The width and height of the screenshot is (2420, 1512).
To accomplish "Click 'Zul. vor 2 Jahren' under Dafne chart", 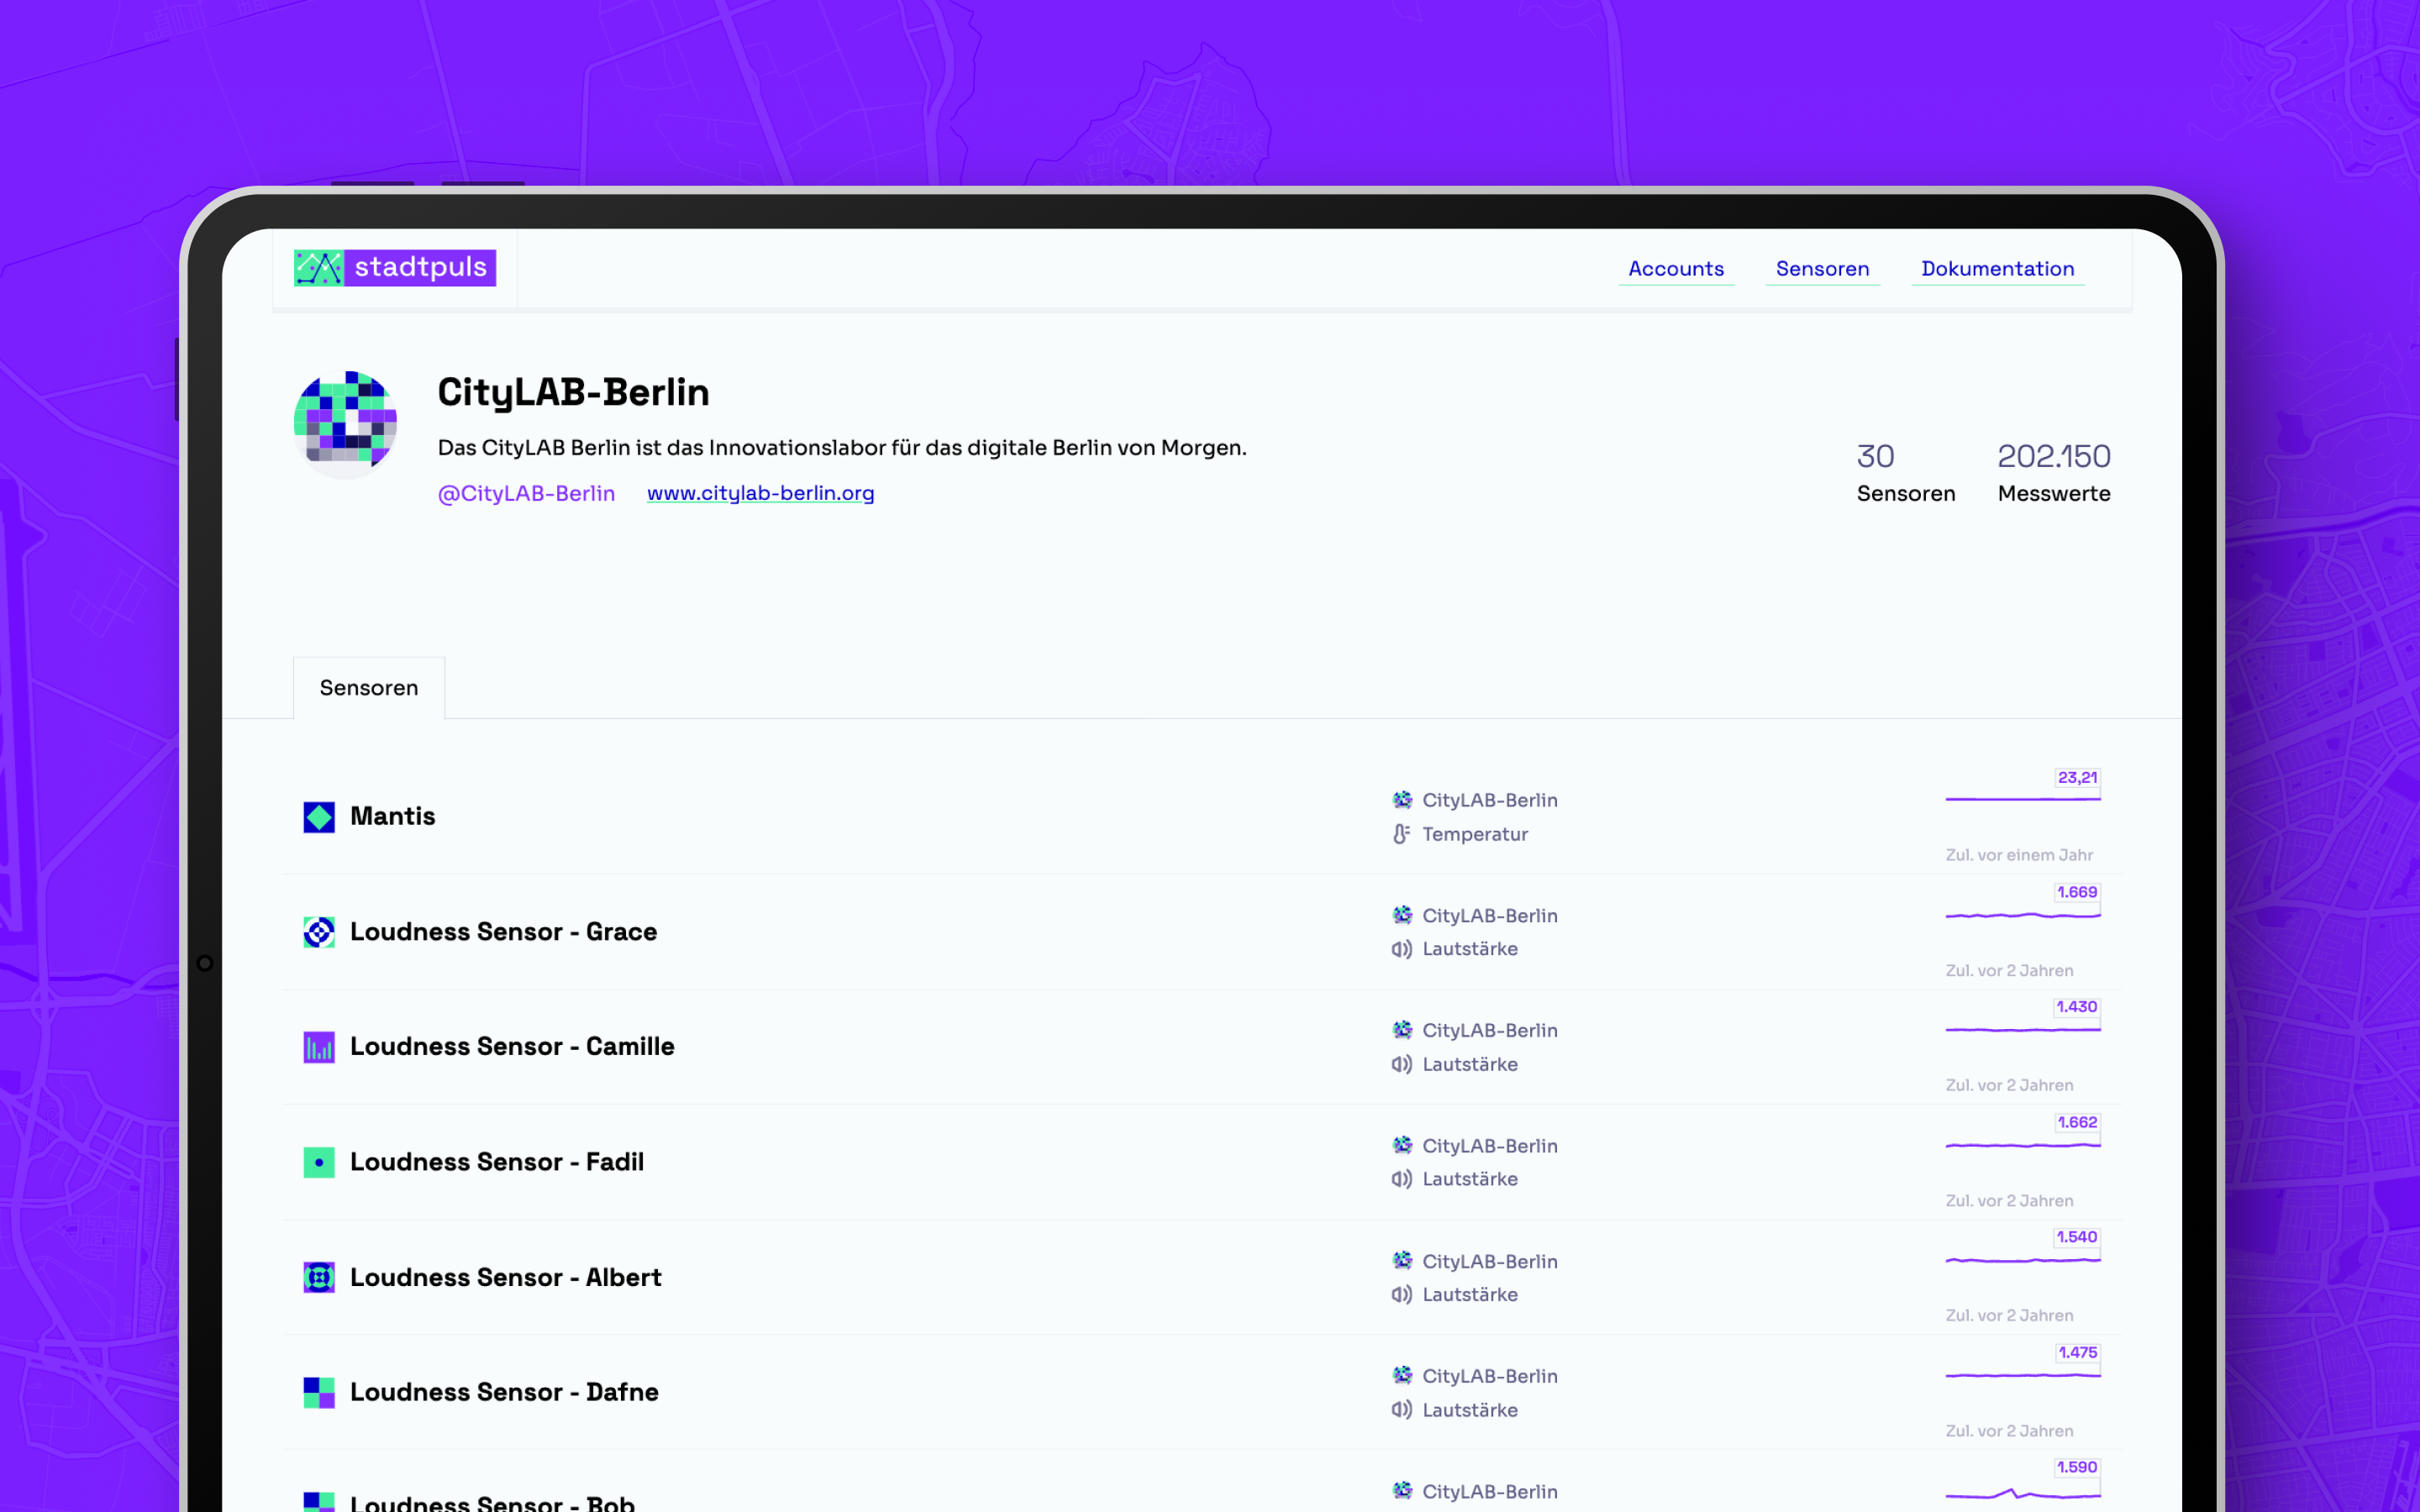I will click(2008, 1431).
